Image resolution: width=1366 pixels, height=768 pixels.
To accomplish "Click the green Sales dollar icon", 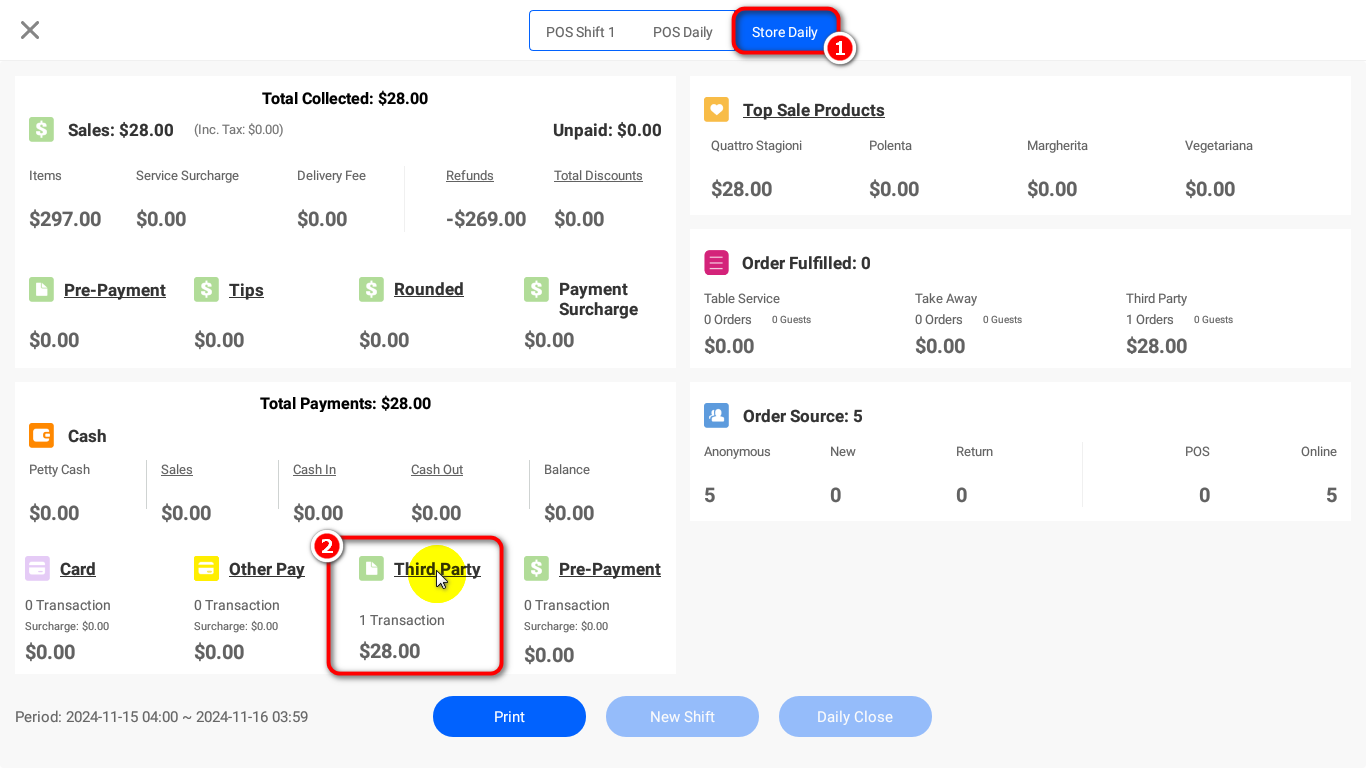I will point(41,129).
